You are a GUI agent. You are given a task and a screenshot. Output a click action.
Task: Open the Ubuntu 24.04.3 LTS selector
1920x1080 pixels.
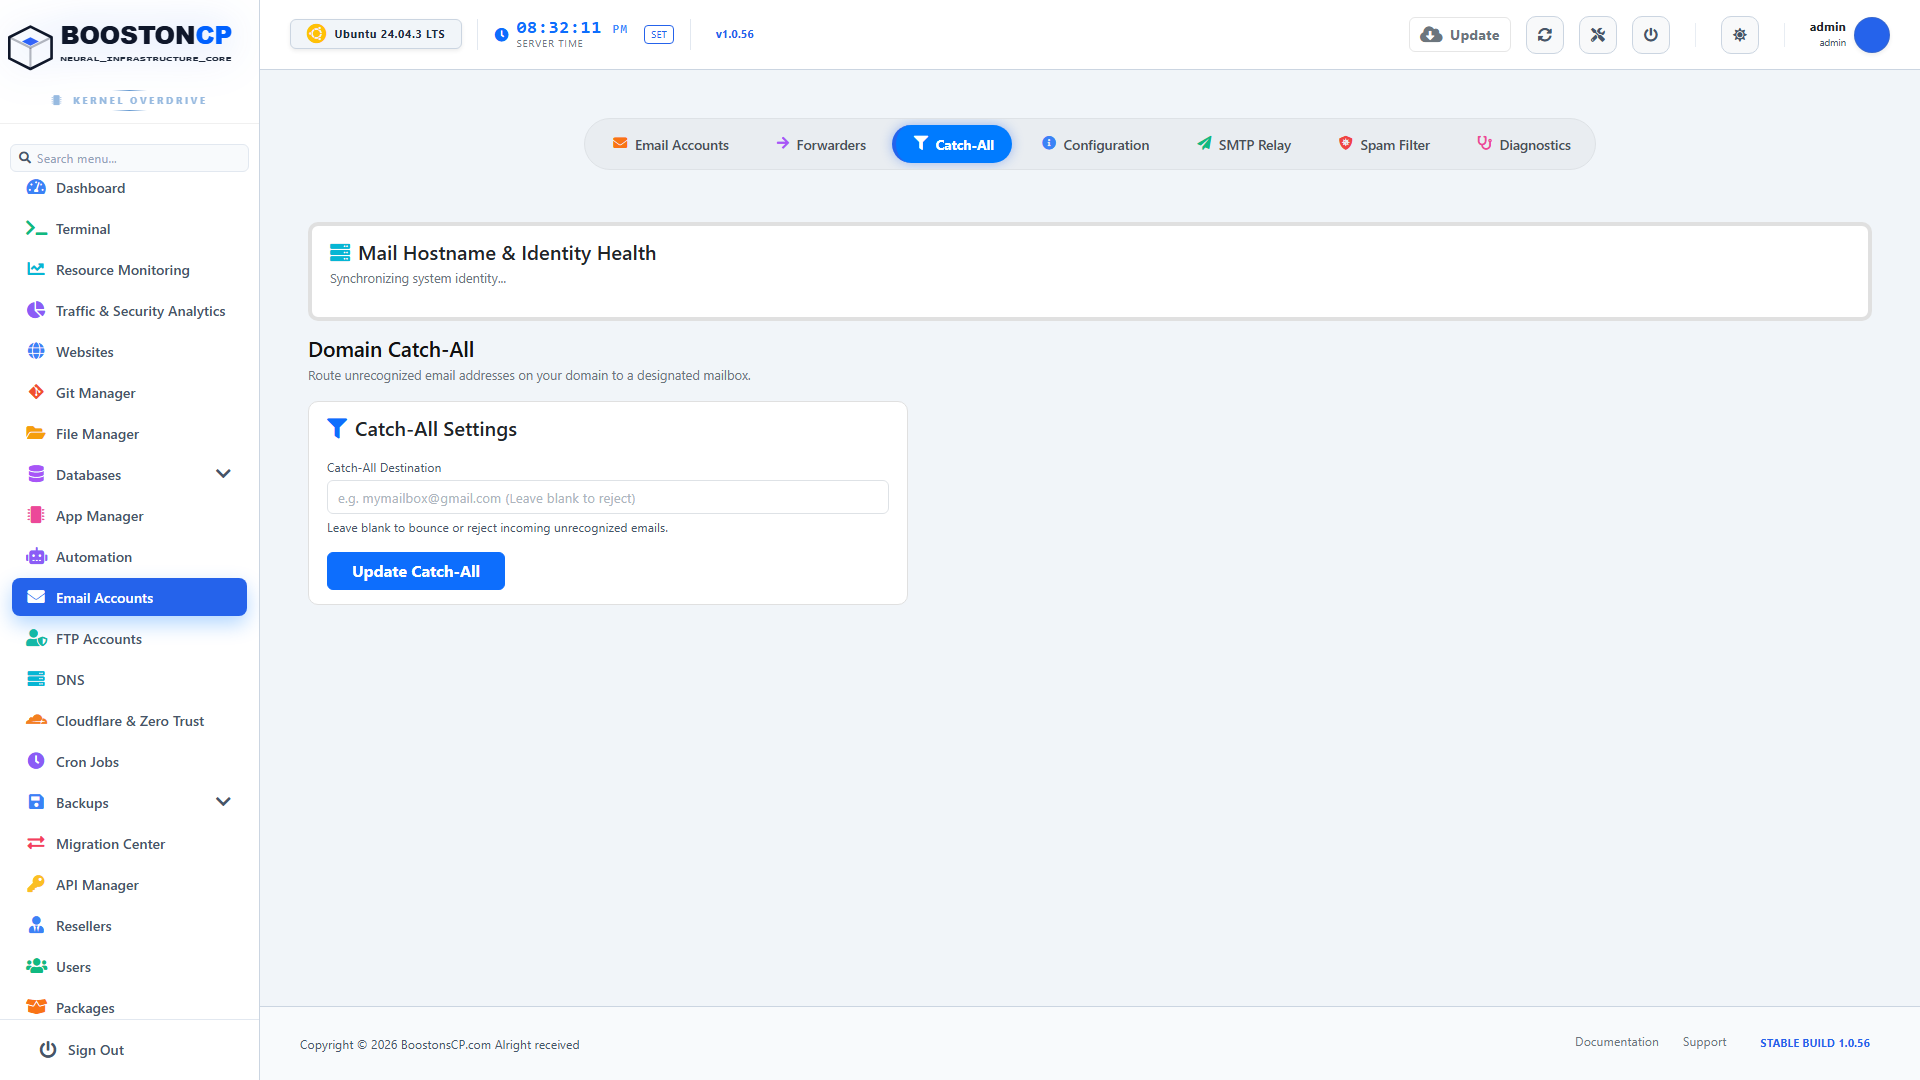click(376, 34)
